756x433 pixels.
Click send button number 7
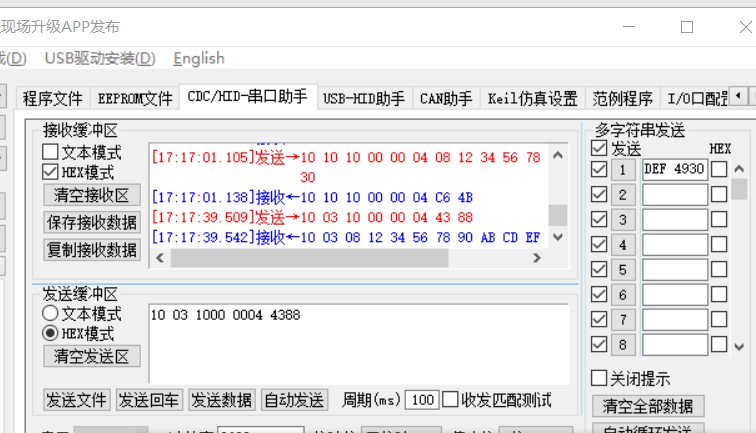(623, 320)
